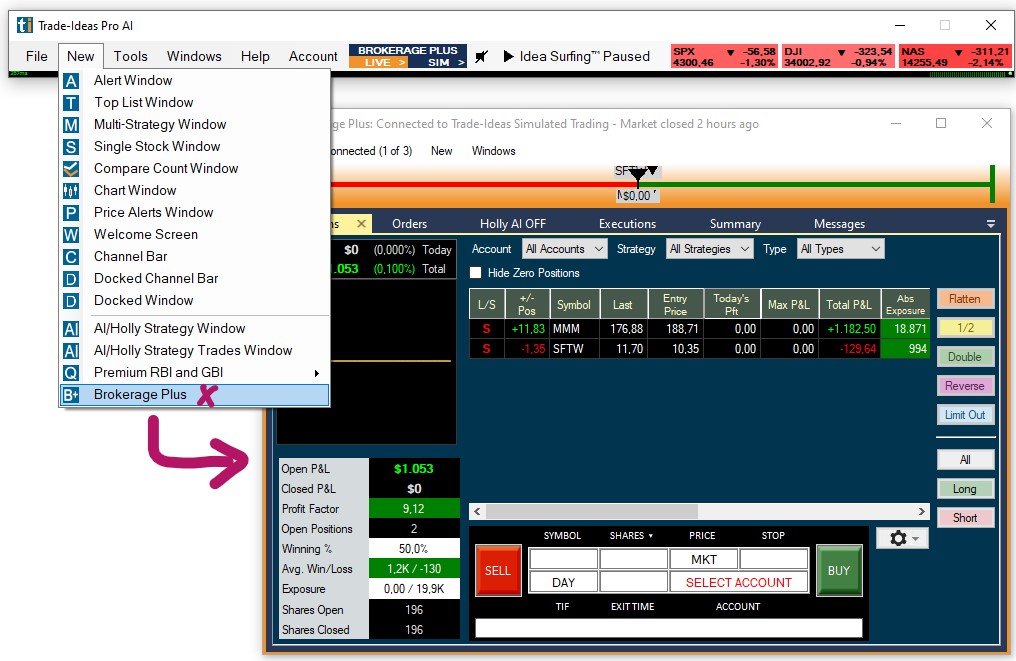Image resolution: width=1016 pixels, height=661 pixels.
Task: Switch to the Orders tab
Action: (409, 224)
